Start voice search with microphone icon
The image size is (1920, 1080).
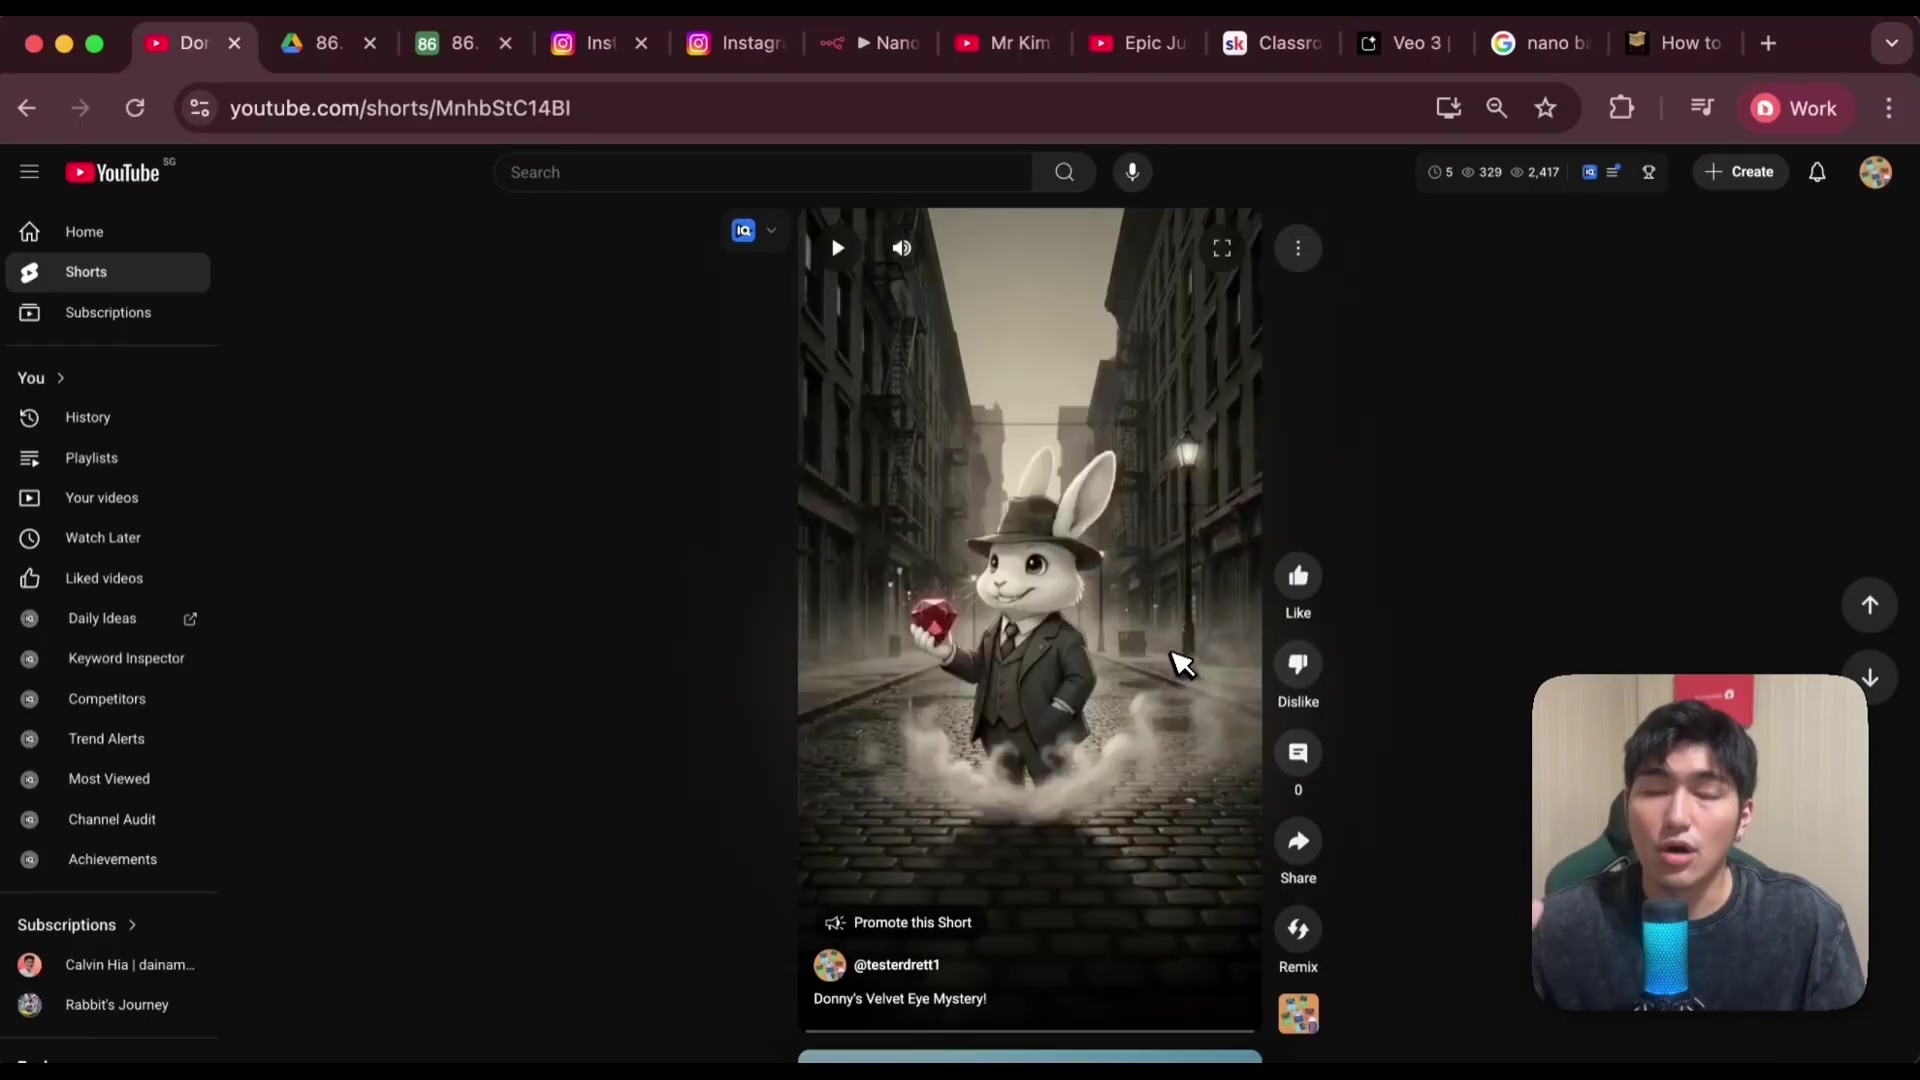(x=1132, y=172)
